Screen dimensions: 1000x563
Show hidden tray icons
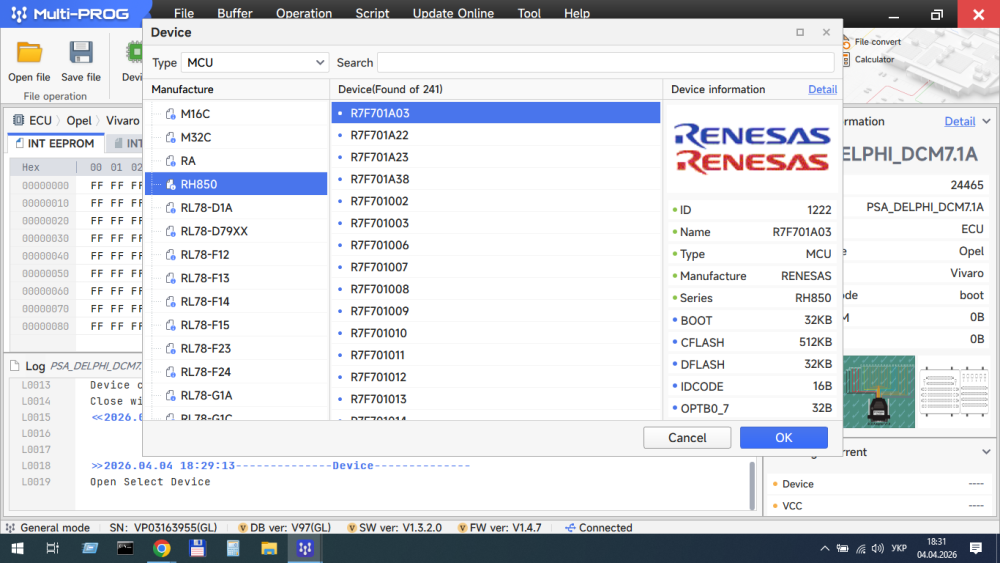point(825,548)
